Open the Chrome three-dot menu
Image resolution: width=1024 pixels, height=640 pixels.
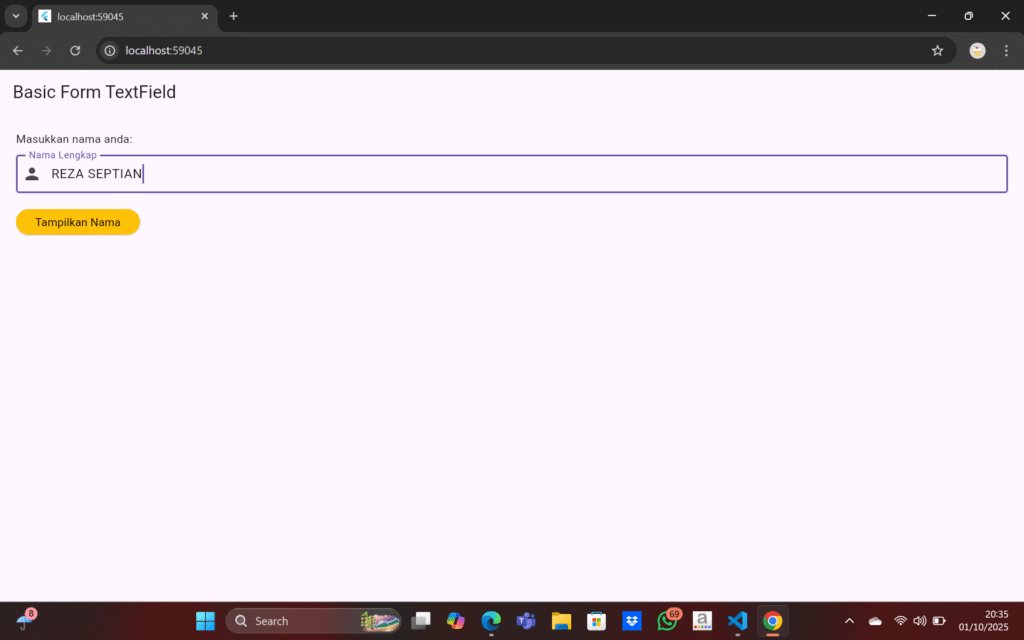[x=1006, y=51]
